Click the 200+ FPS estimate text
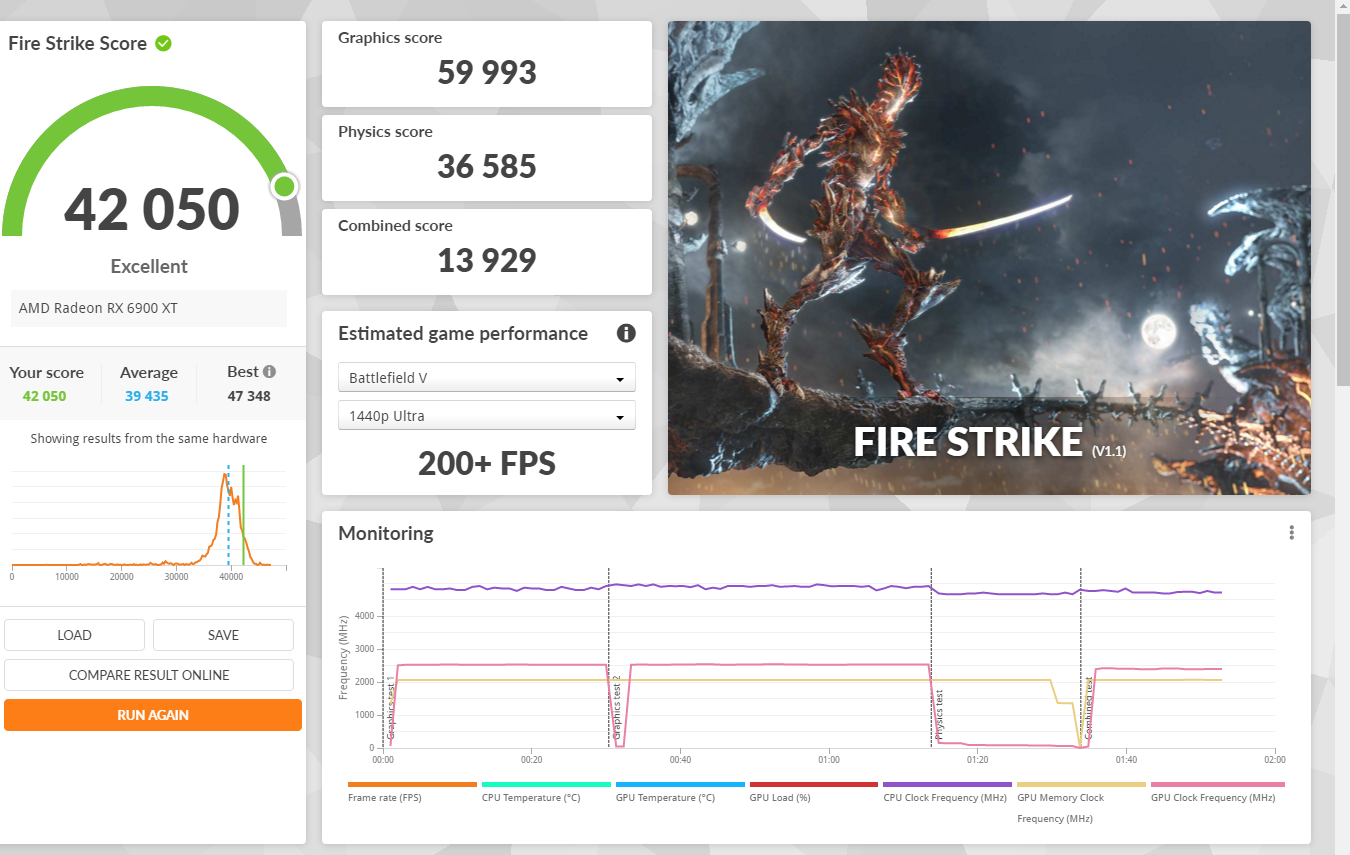 tap(487, 463)
